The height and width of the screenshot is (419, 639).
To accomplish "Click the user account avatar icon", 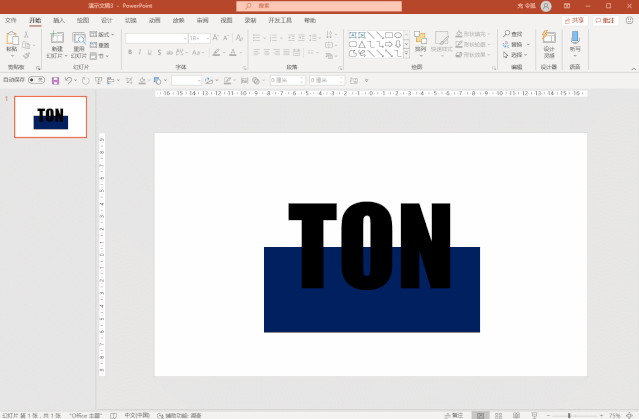I will point(546,6).
